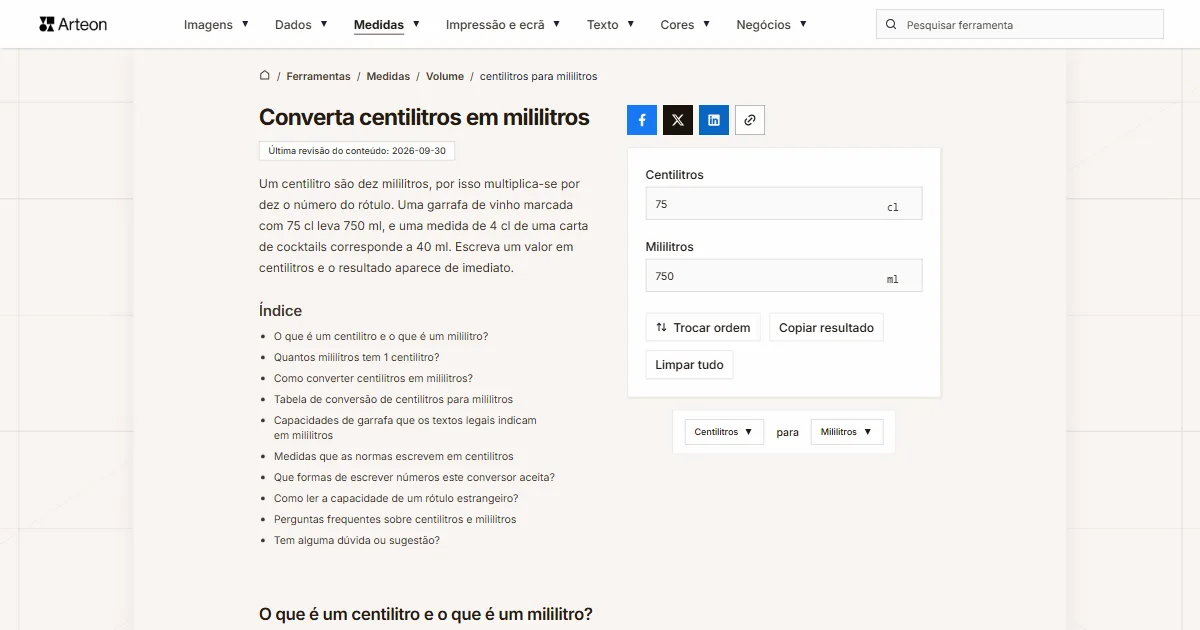This screenshot has width=1200, height=630.
Task: Click the Centilitros input field
Action: point(784,204)
